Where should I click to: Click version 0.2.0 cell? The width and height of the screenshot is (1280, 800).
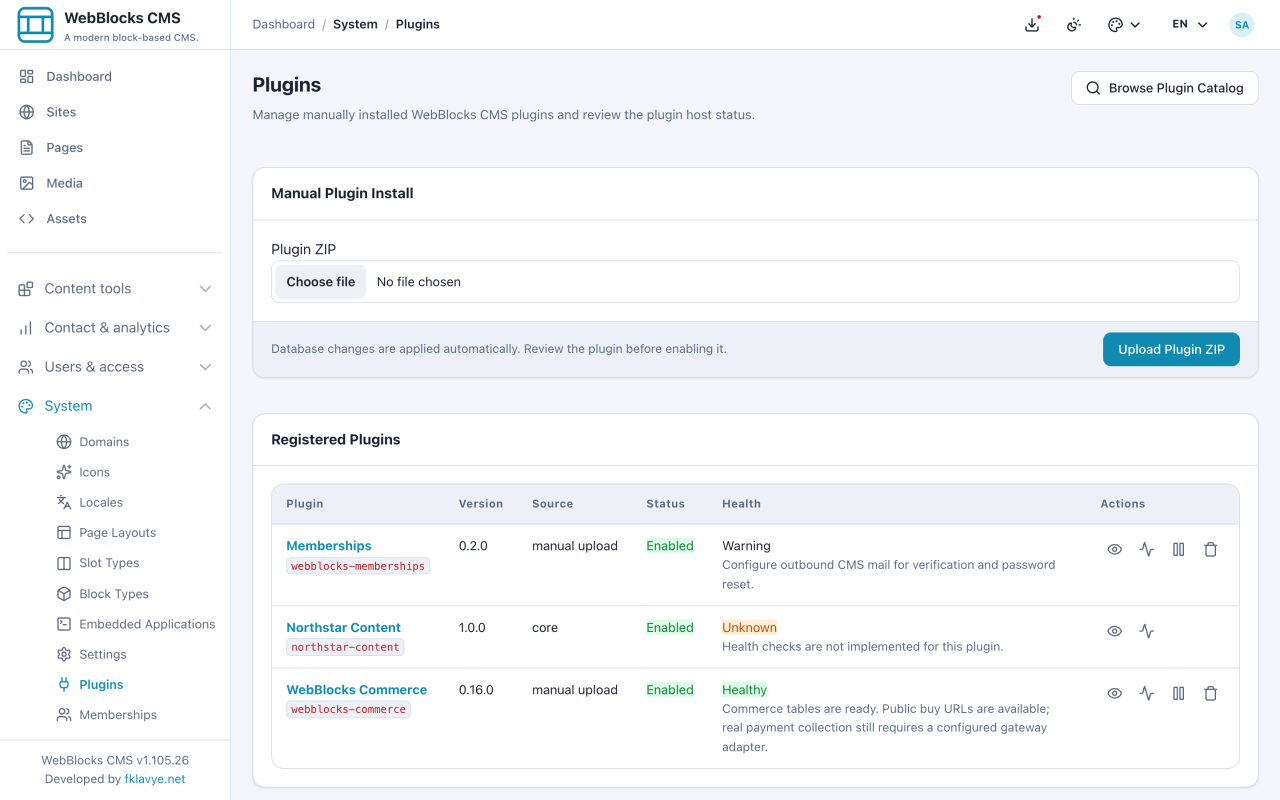pyautogui.click(x=473, y=546)
